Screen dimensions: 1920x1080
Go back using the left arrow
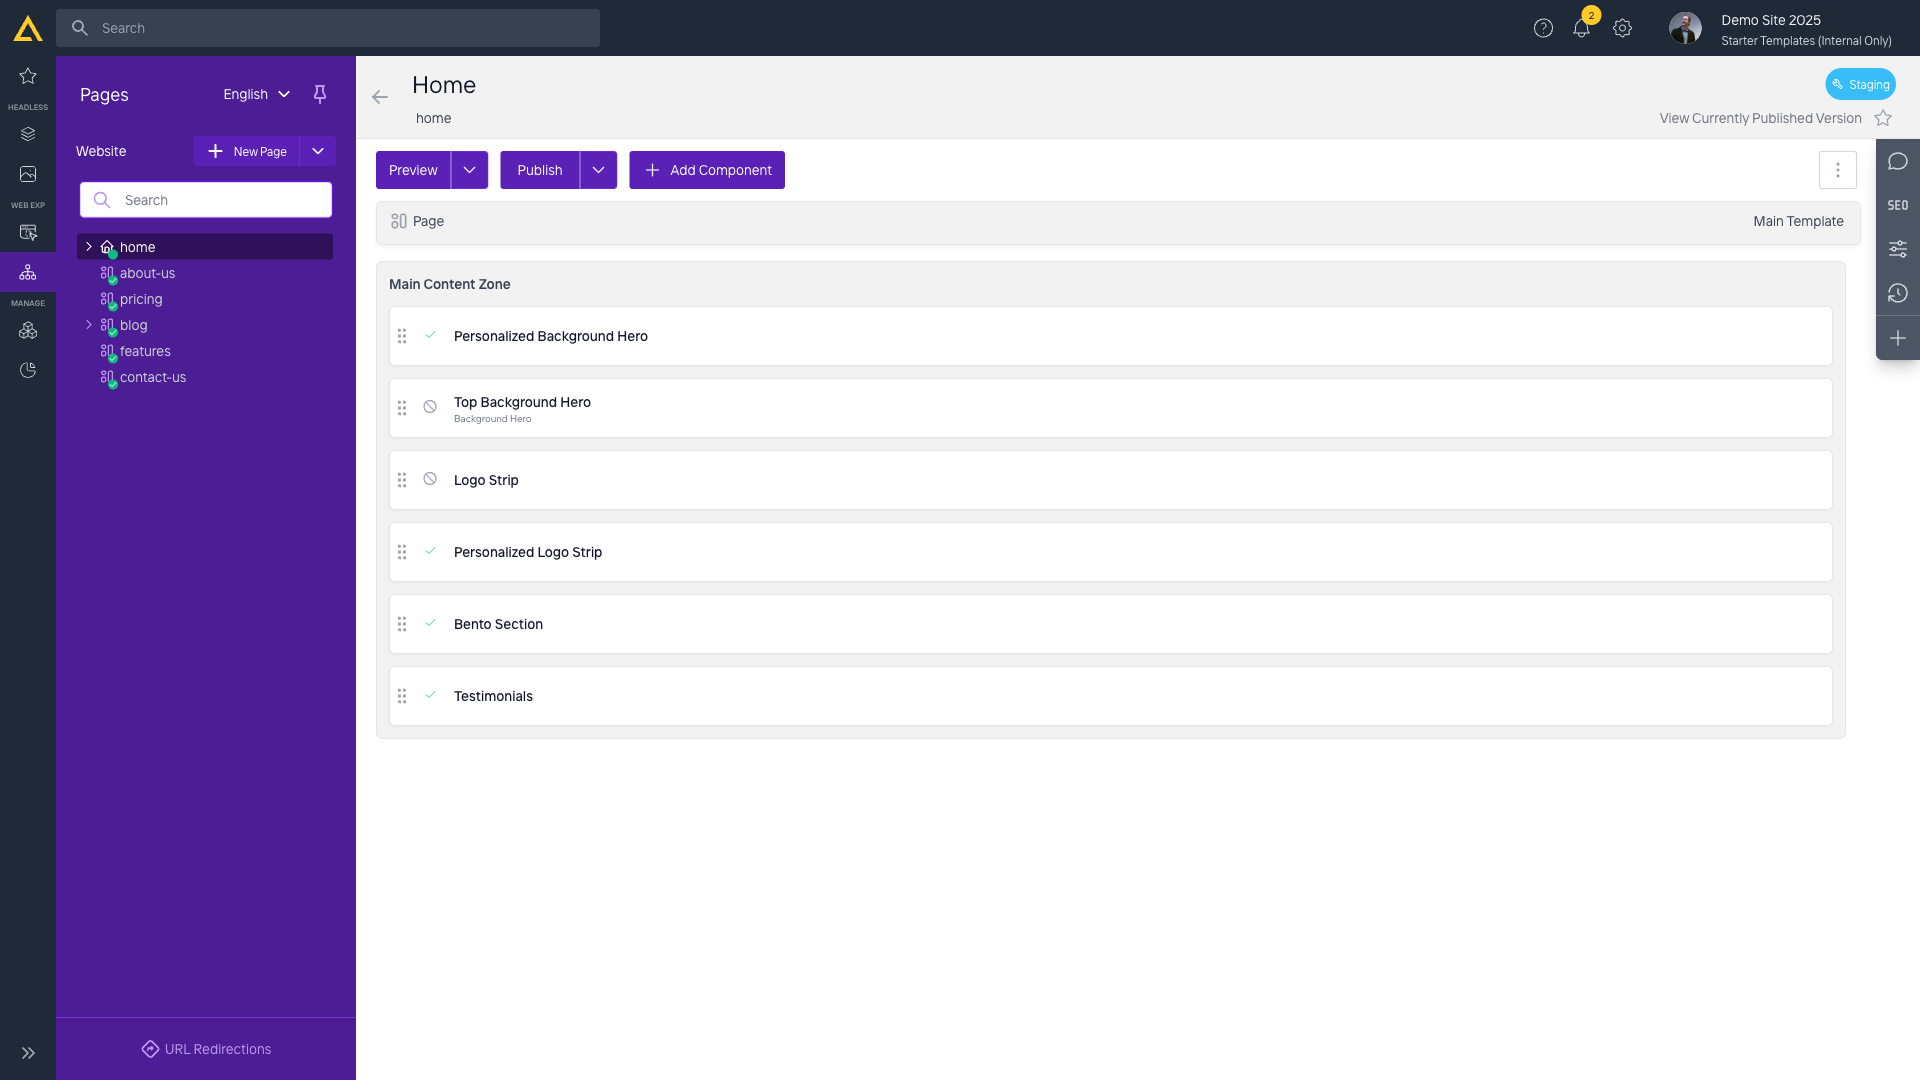380,97
